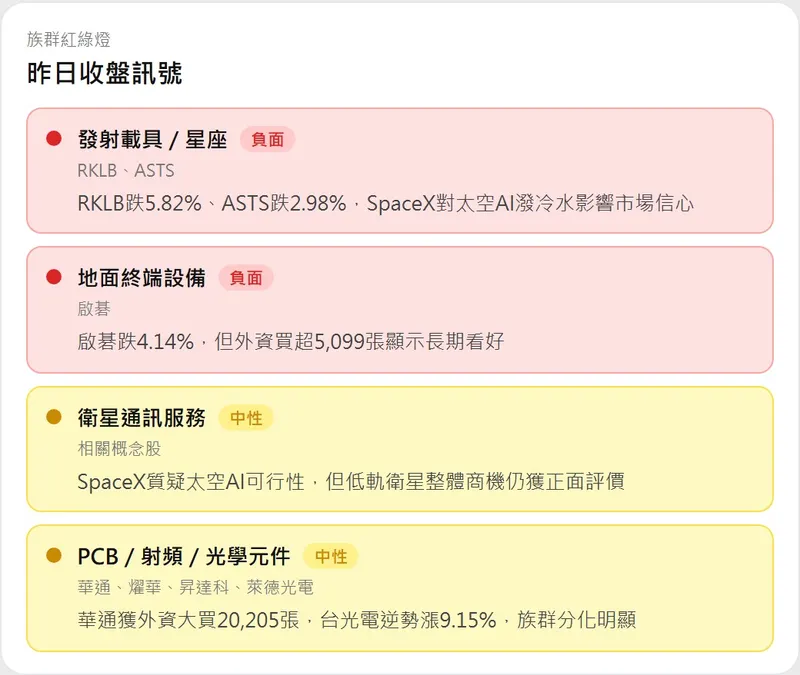Image resolution: width=800 pixels, height=675 pixels.
Task: Click the 負面 badge on 地面終端設備
Action: pyautogui.click(x=245, y=278)
